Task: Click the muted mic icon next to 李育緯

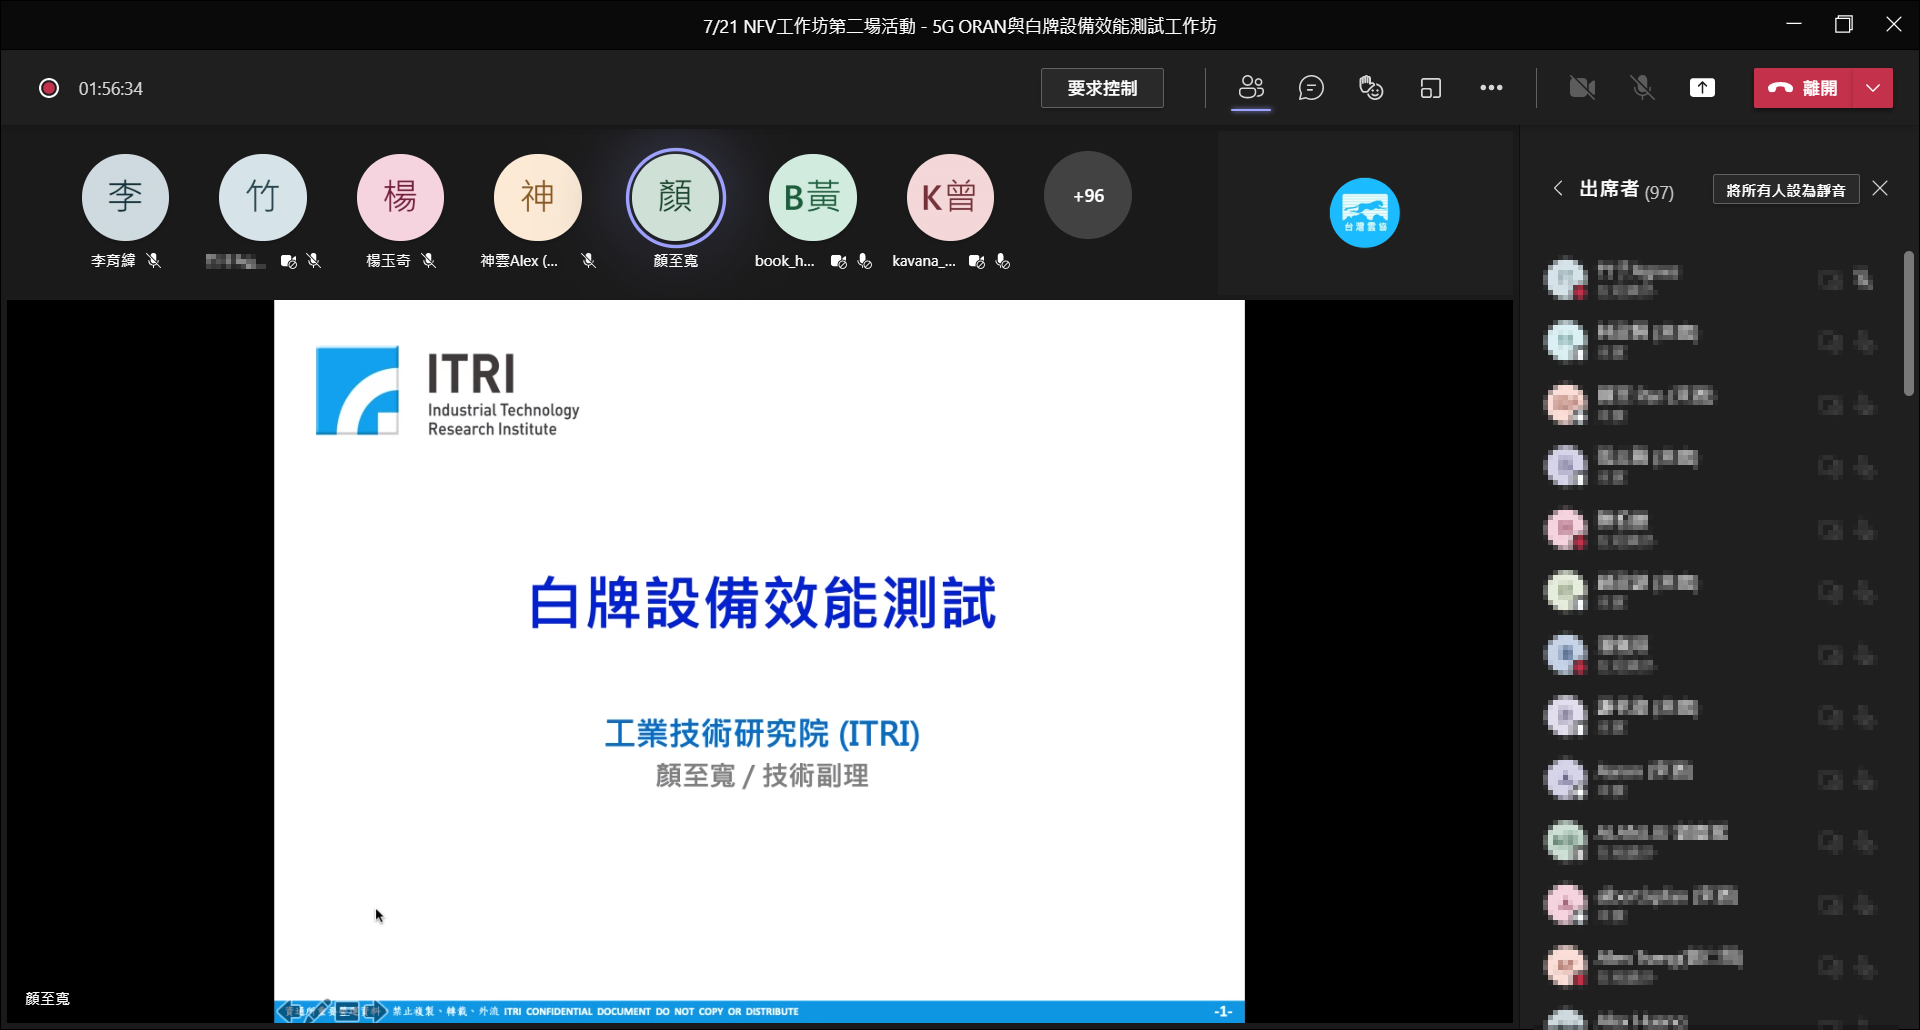Action: [x=153, y=260]
